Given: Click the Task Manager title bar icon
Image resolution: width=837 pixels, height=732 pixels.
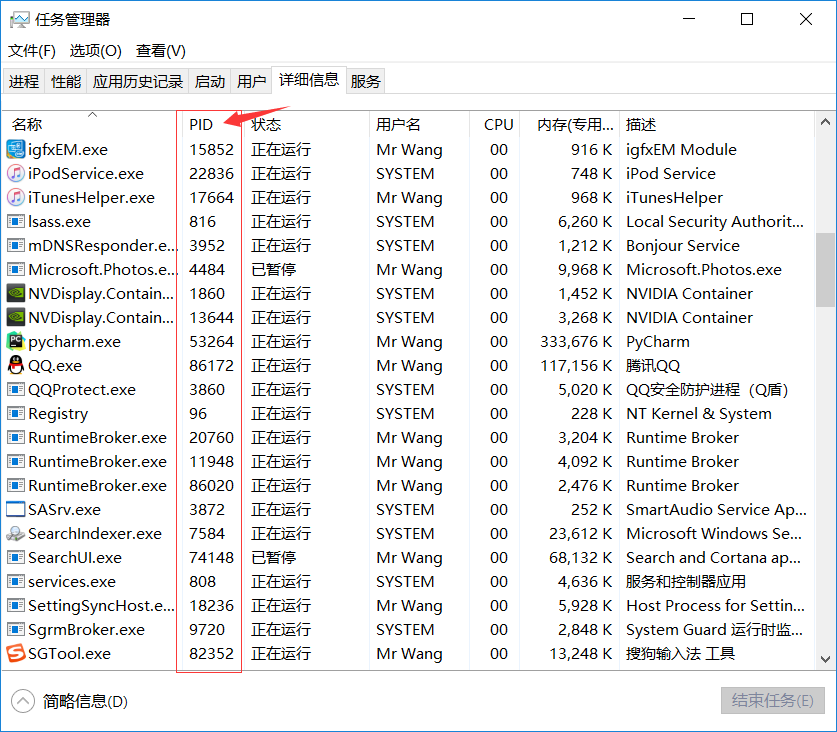Looking at the screenshot, I should coord(18,18).
